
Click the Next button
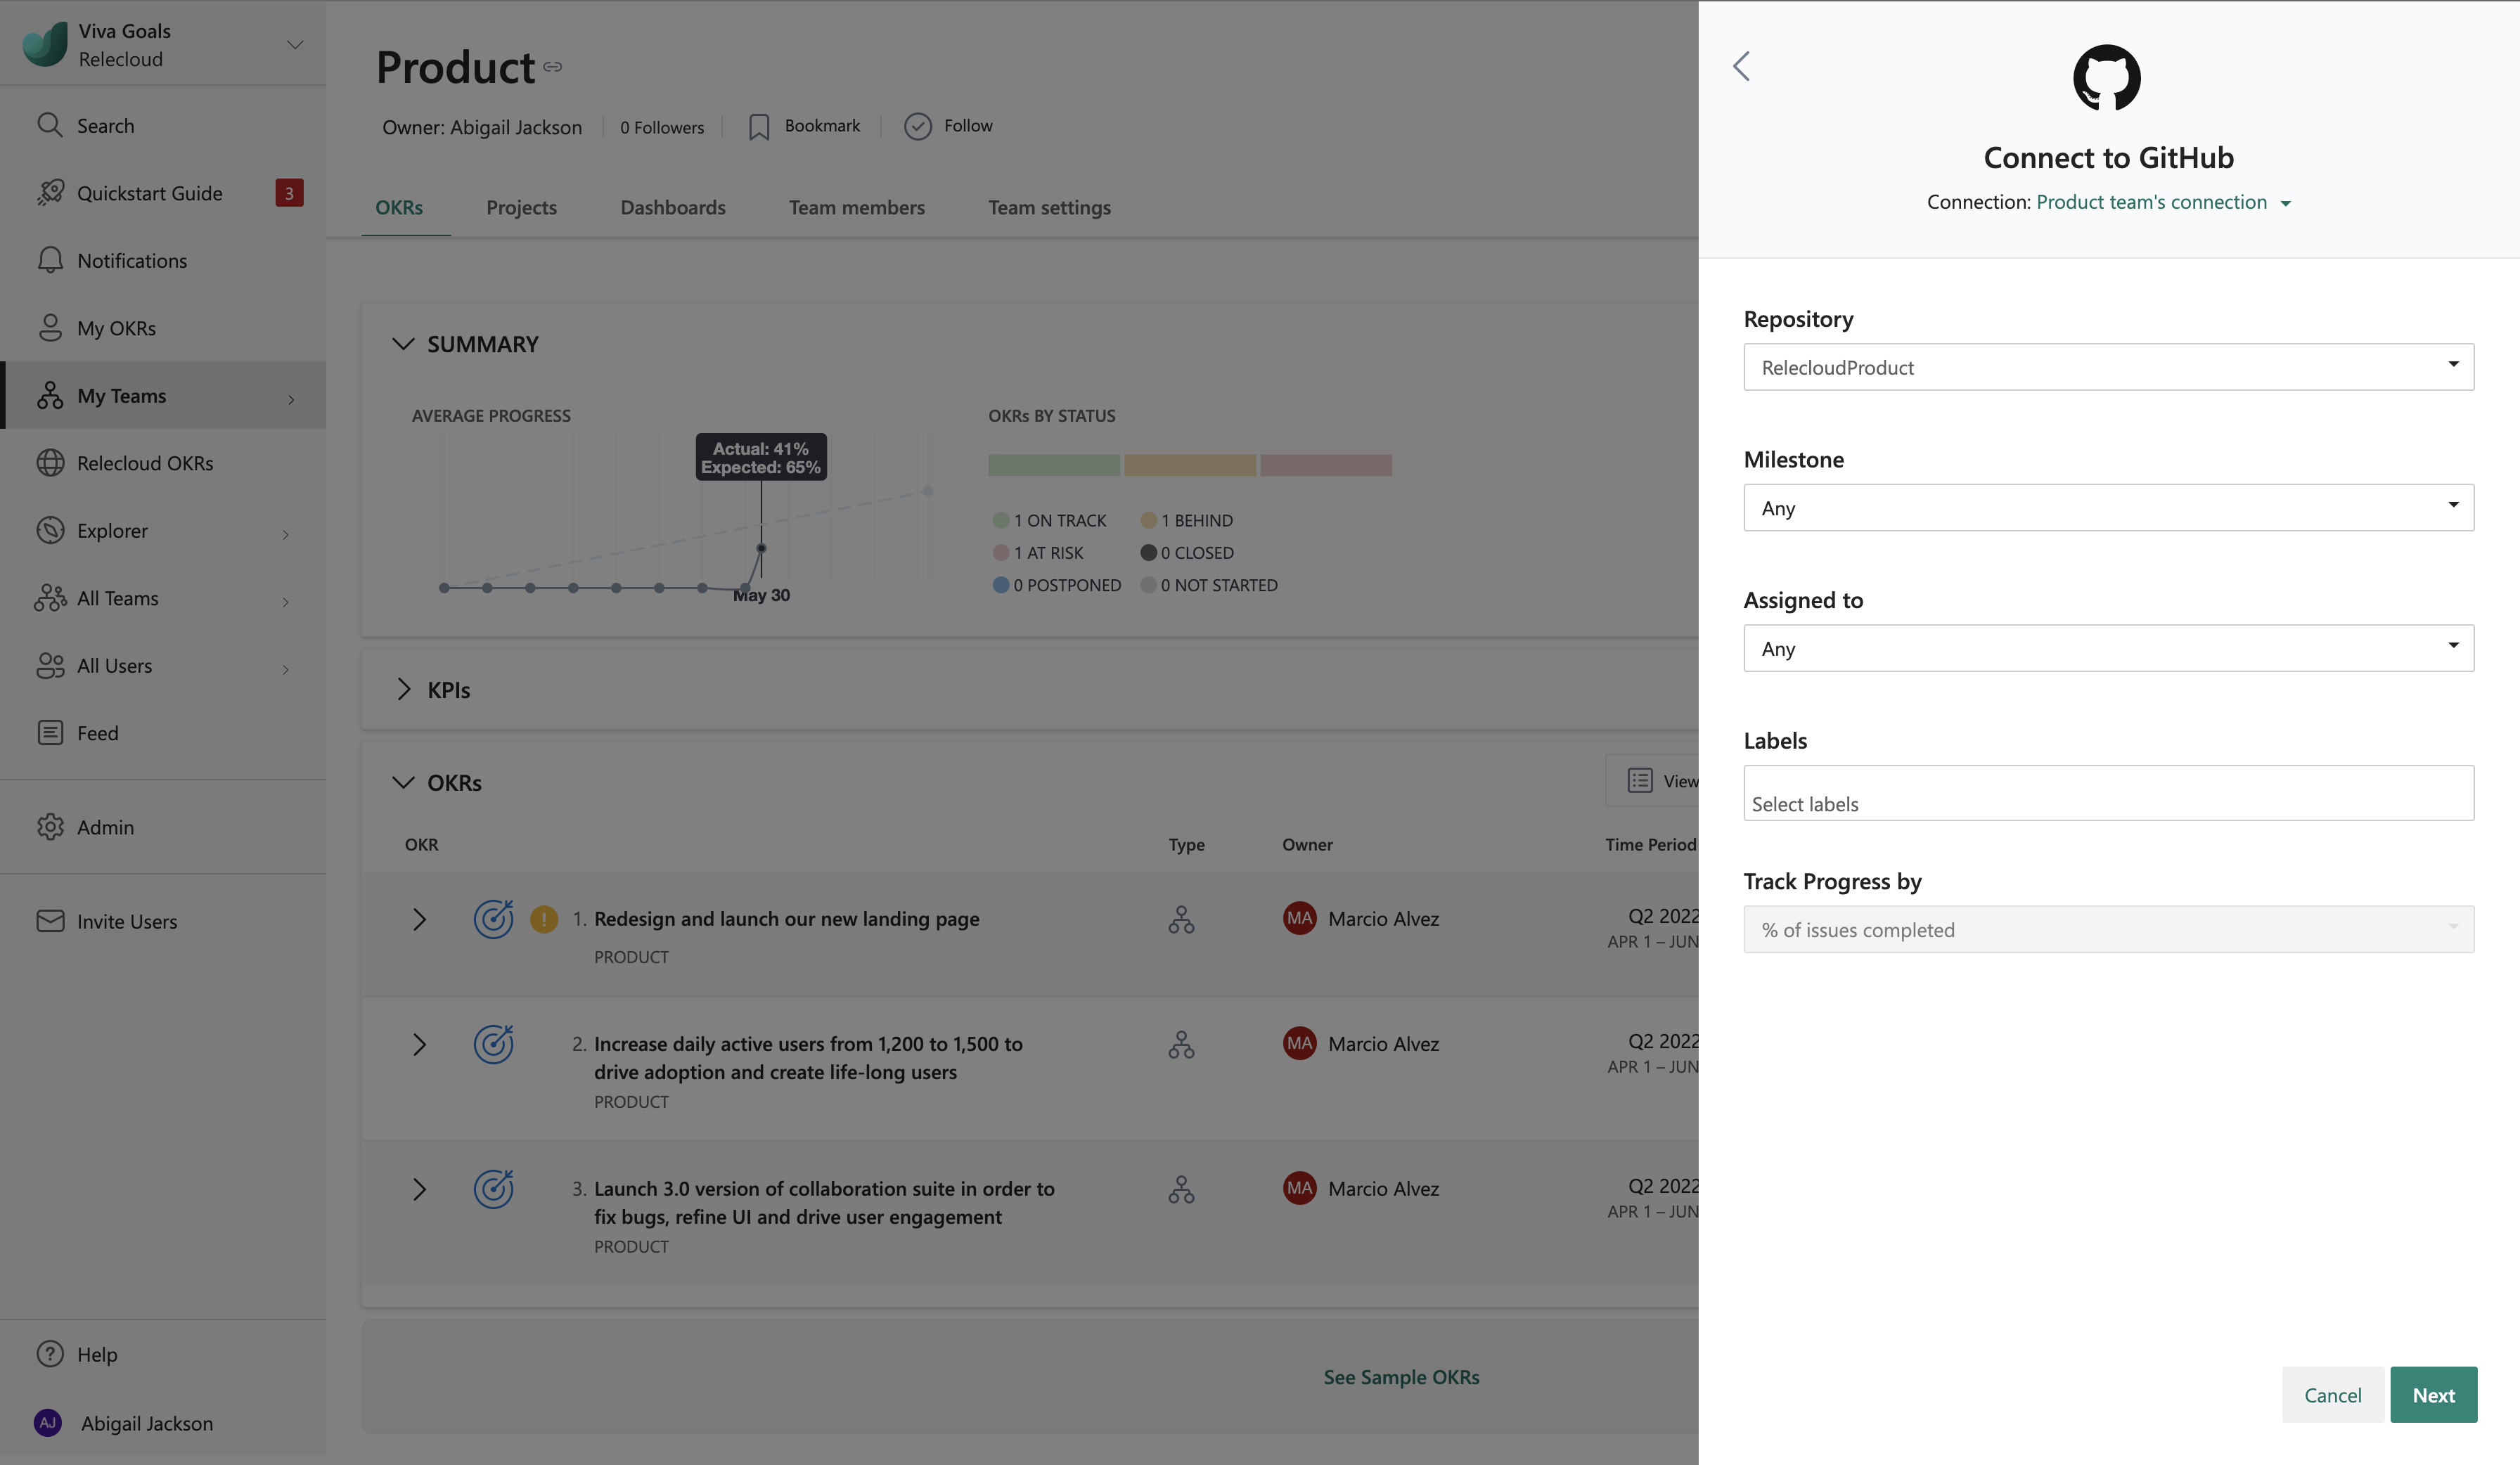(2432, 1394)
